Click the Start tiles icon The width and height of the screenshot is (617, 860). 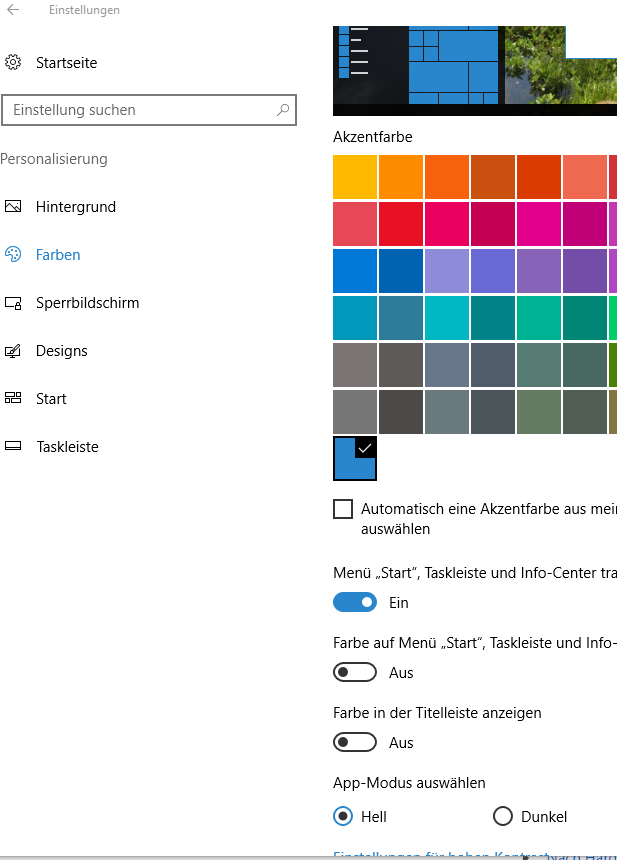coord(13,398)
